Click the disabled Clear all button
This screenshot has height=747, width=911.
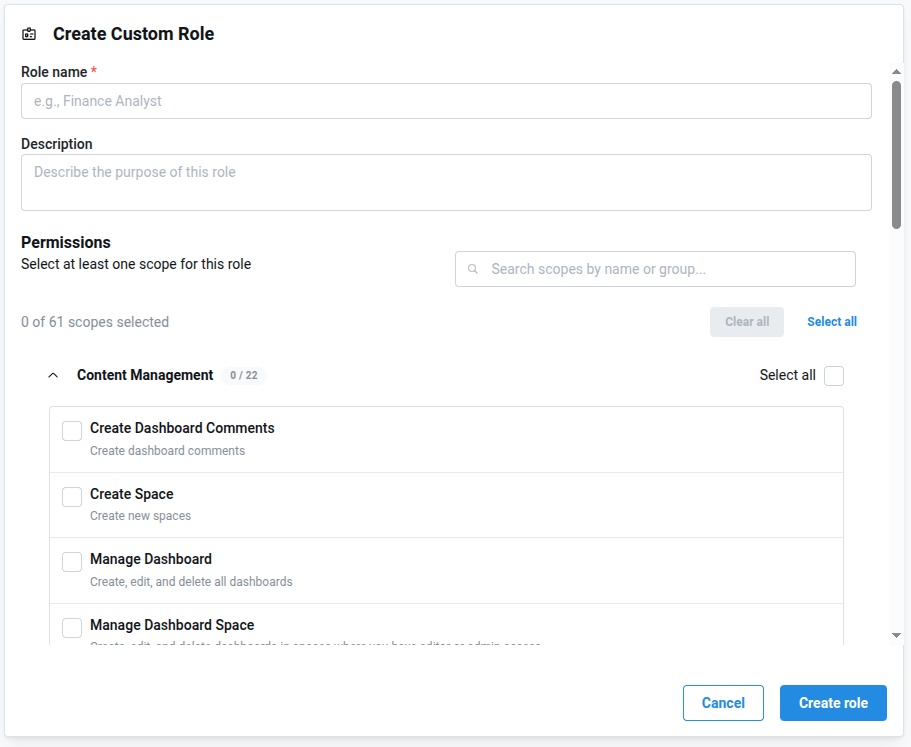point(747,321)
